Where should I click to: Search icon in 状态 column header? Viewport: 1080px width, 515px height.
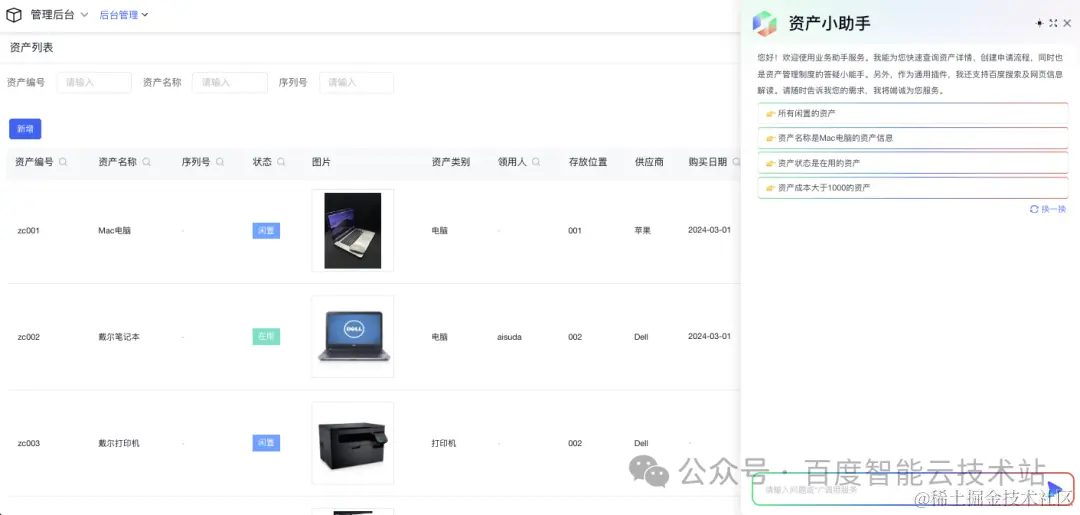pos(281,162)
